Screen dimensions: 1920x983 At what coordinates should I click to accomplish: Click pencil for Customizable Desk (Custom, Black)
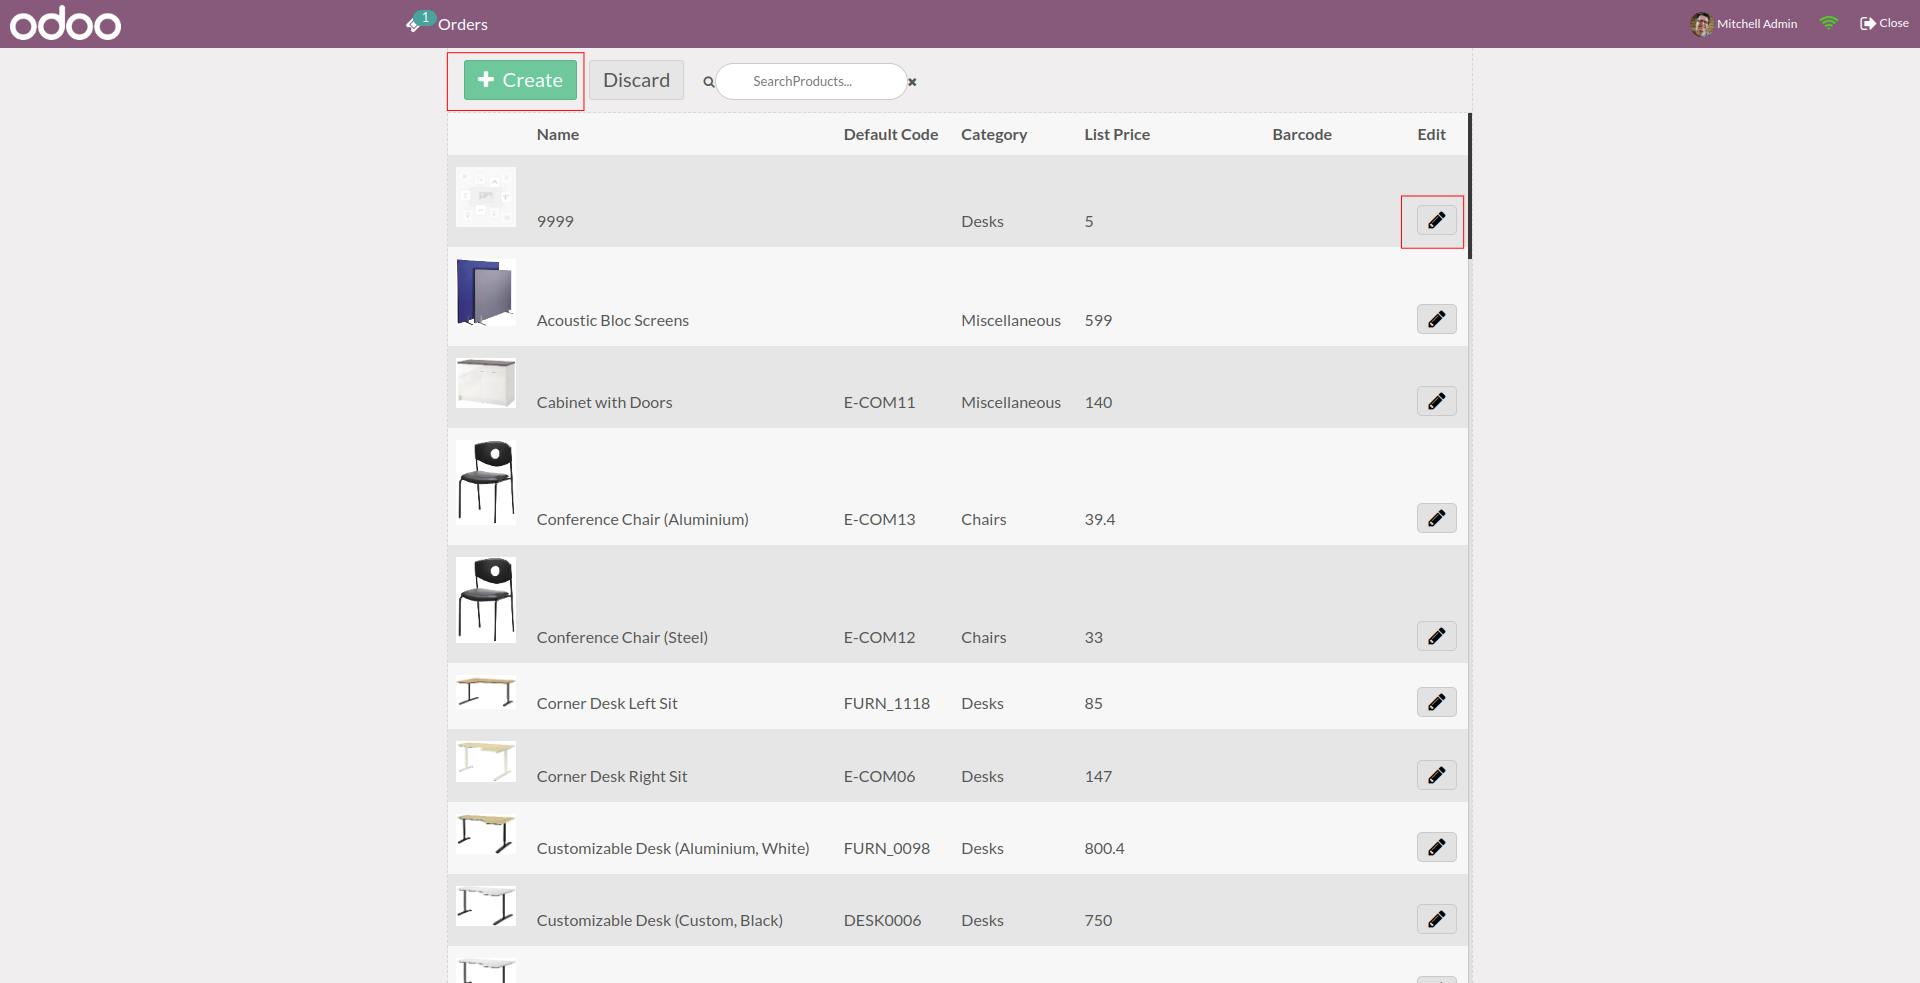coord(1436,919)
